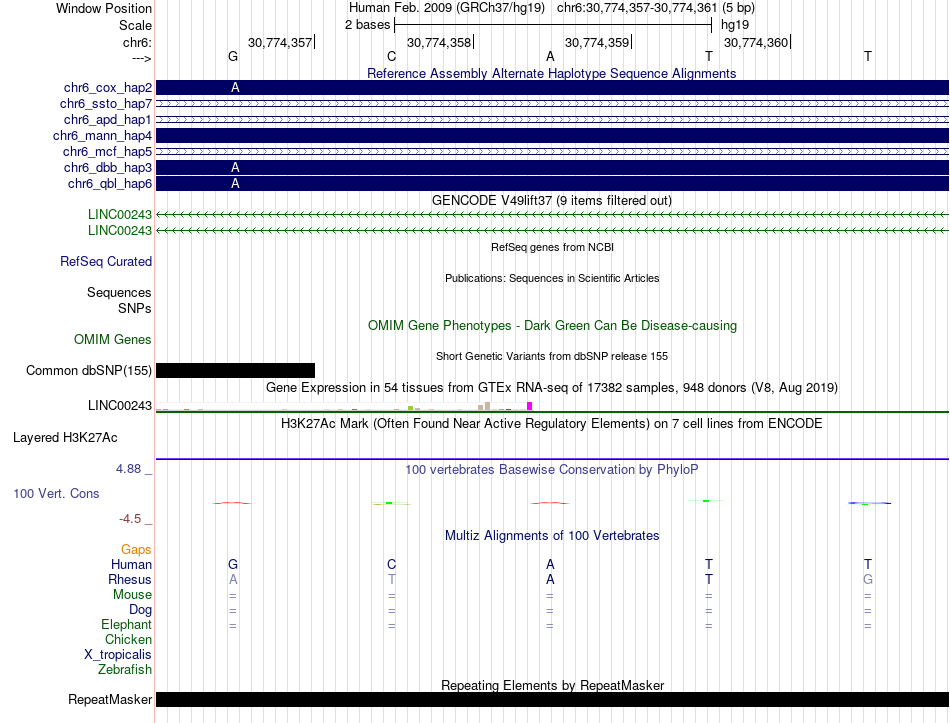The height and width of the screenshot is (723, 950).
Task: Click the Human species label
Action: tap(131, 564)
